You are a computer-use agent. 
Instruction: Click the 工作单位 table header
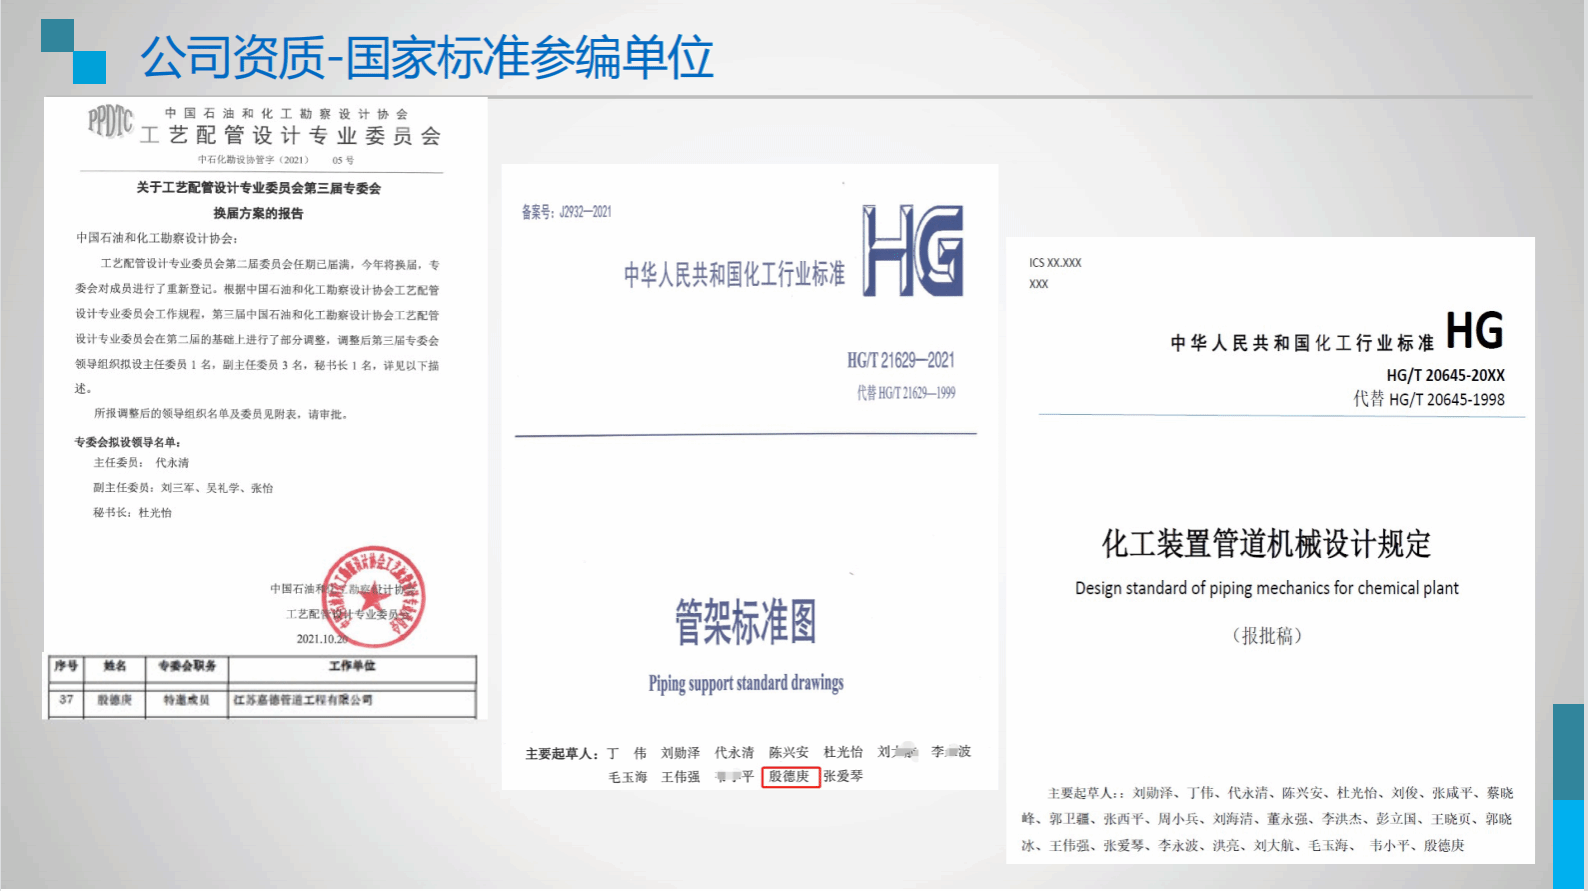pos(352,666)
